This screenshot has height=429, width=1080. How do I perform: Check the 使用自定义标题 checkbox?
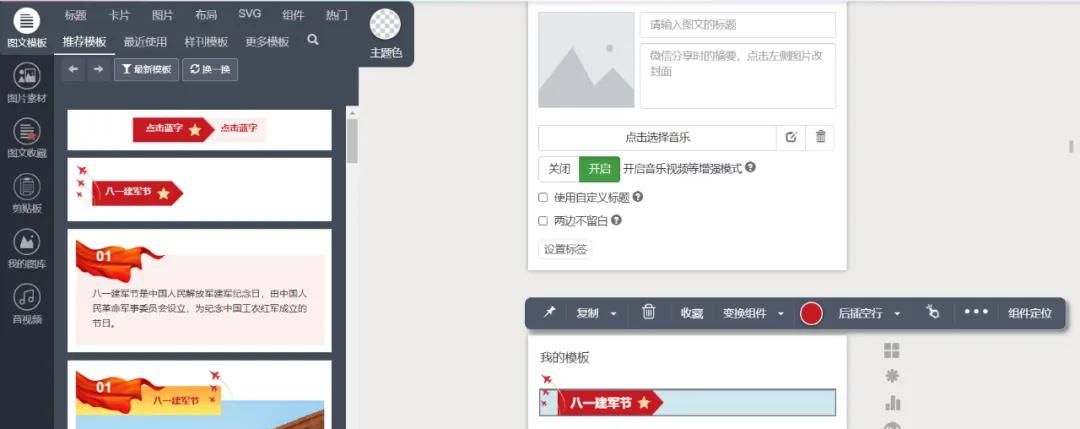click(x=543, y=198)
